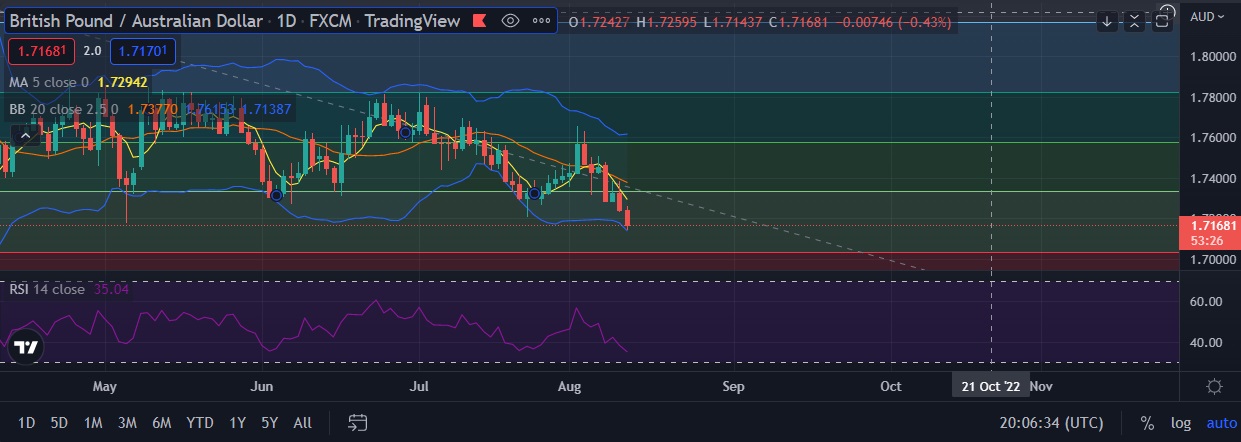Click the 60.00 RSI scale label
Viewport: 1241px width, 442px height.
click(1205, 302)
